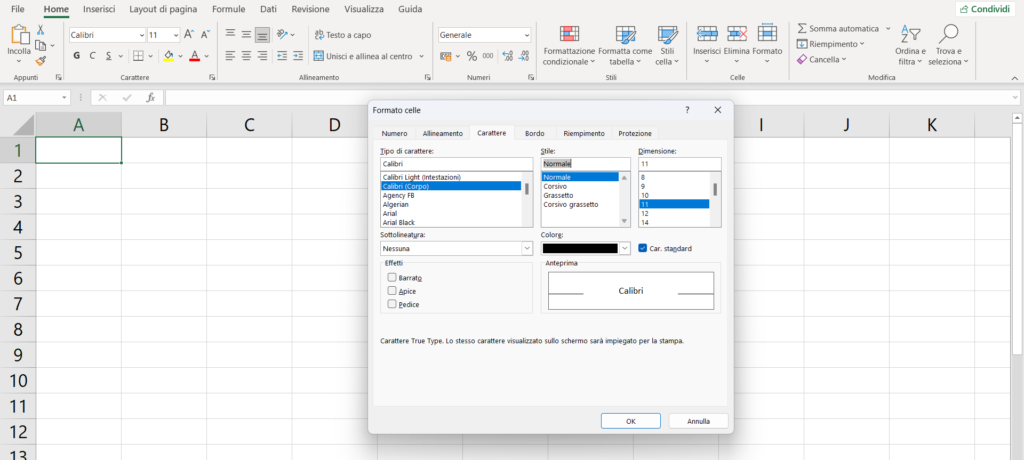The width and height of the screenshot is (1024, 460).
Task: Align text to top of cell
Action: click(230, 35)
